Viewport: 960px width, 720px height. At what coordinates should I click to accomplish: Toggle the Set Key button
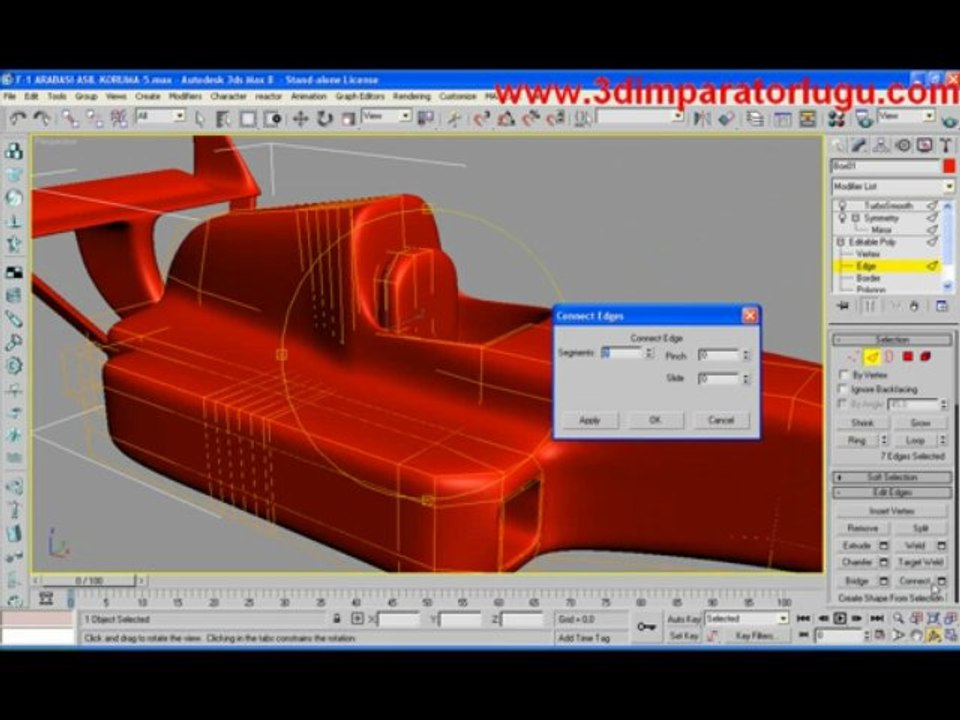coord(683,636)
